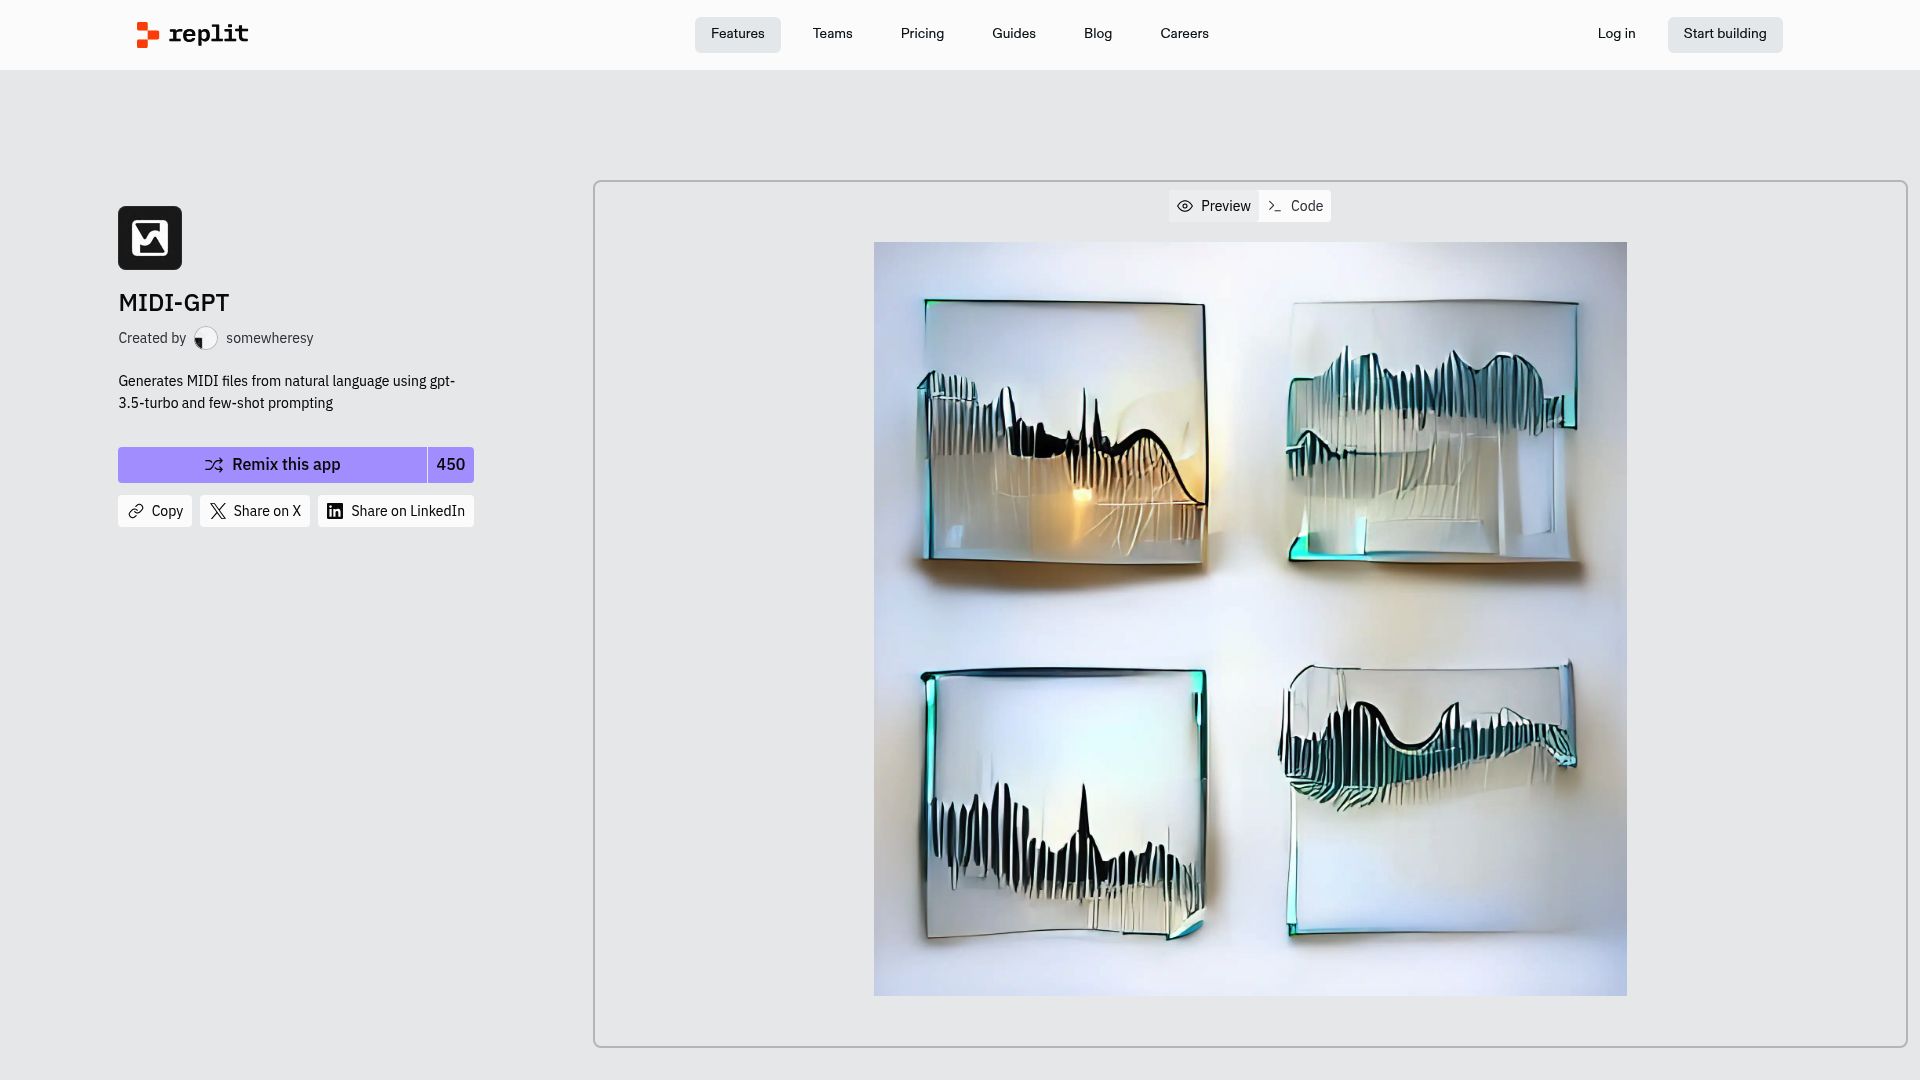Image resolution: width=1920 pixels, height=1080 pixels.
Task: Click the 450 remix counter
Action: [450, 465]
